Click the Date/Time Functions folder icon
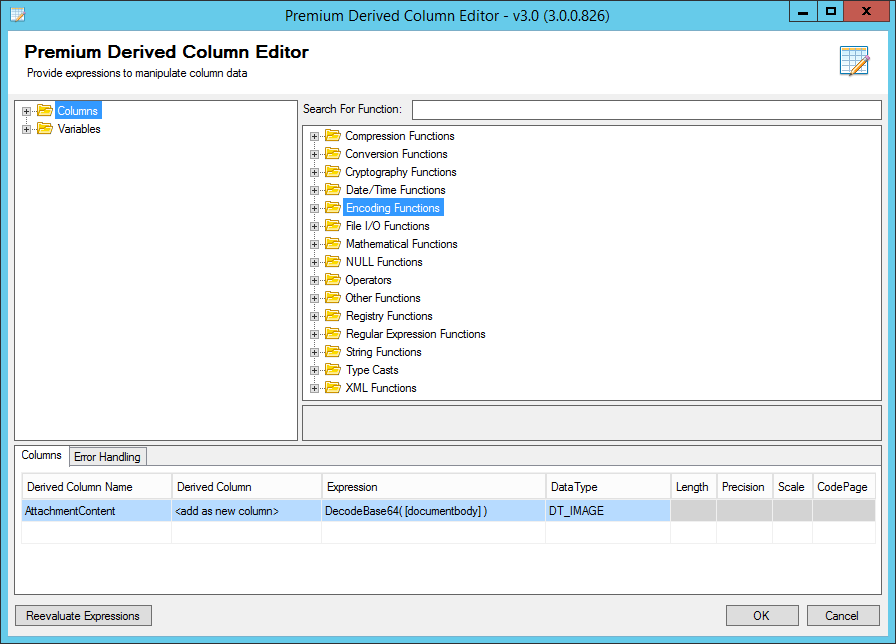This screenshot has height=644, width=896. click(333, 190)
